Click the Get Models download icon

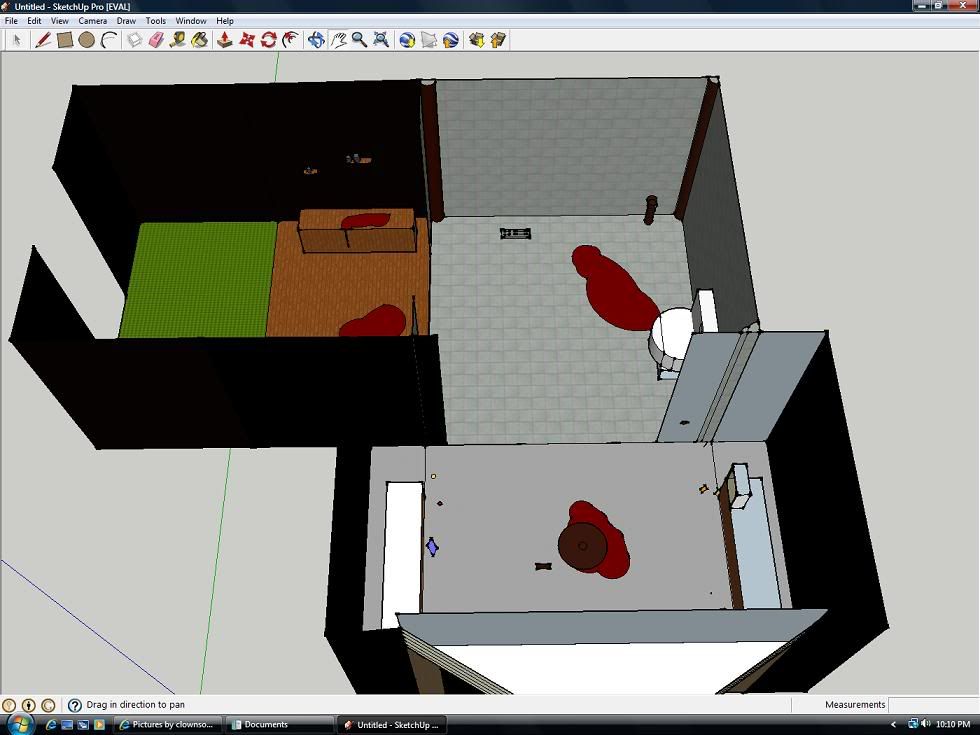476,40
